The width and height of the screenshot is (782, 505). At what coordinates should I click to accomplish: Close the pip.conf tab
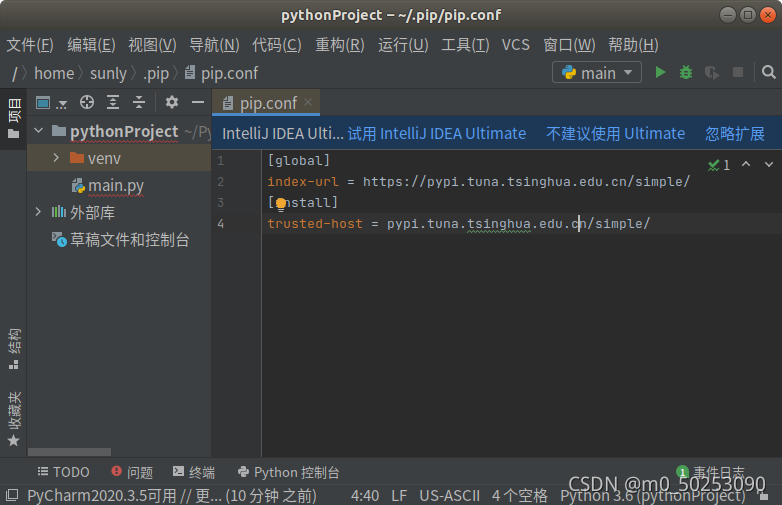308,102
